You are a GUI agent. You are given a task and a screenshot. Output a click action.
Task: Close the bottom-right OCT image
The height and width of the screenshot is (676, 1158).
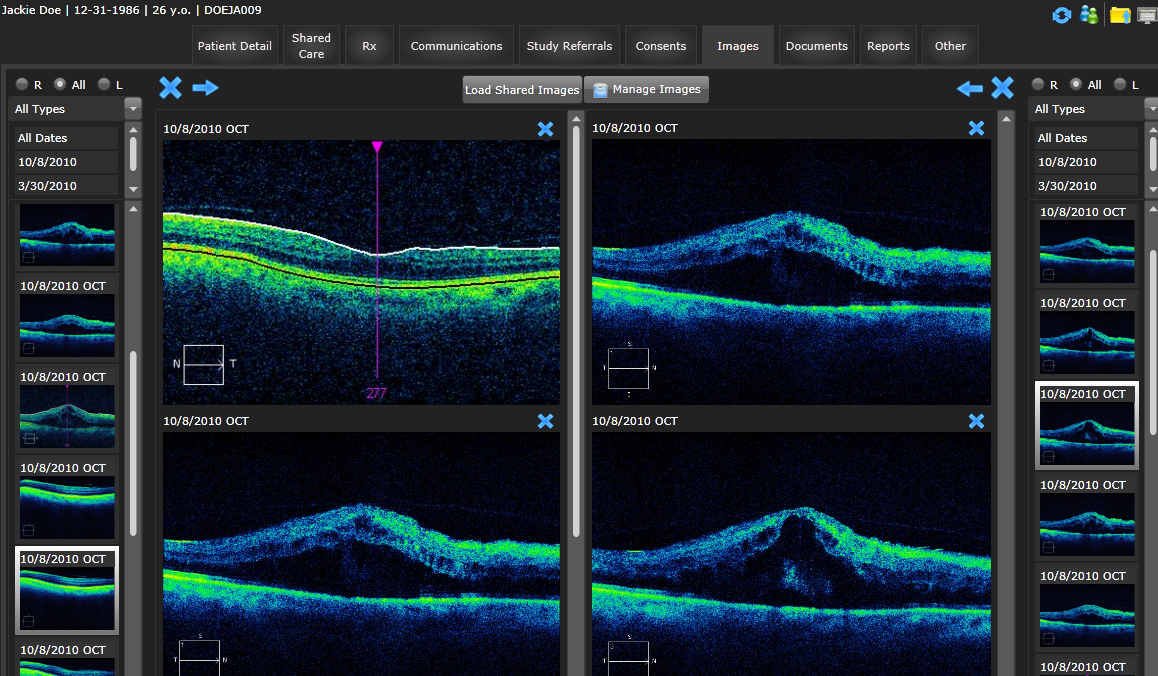(x=976, y=421)
